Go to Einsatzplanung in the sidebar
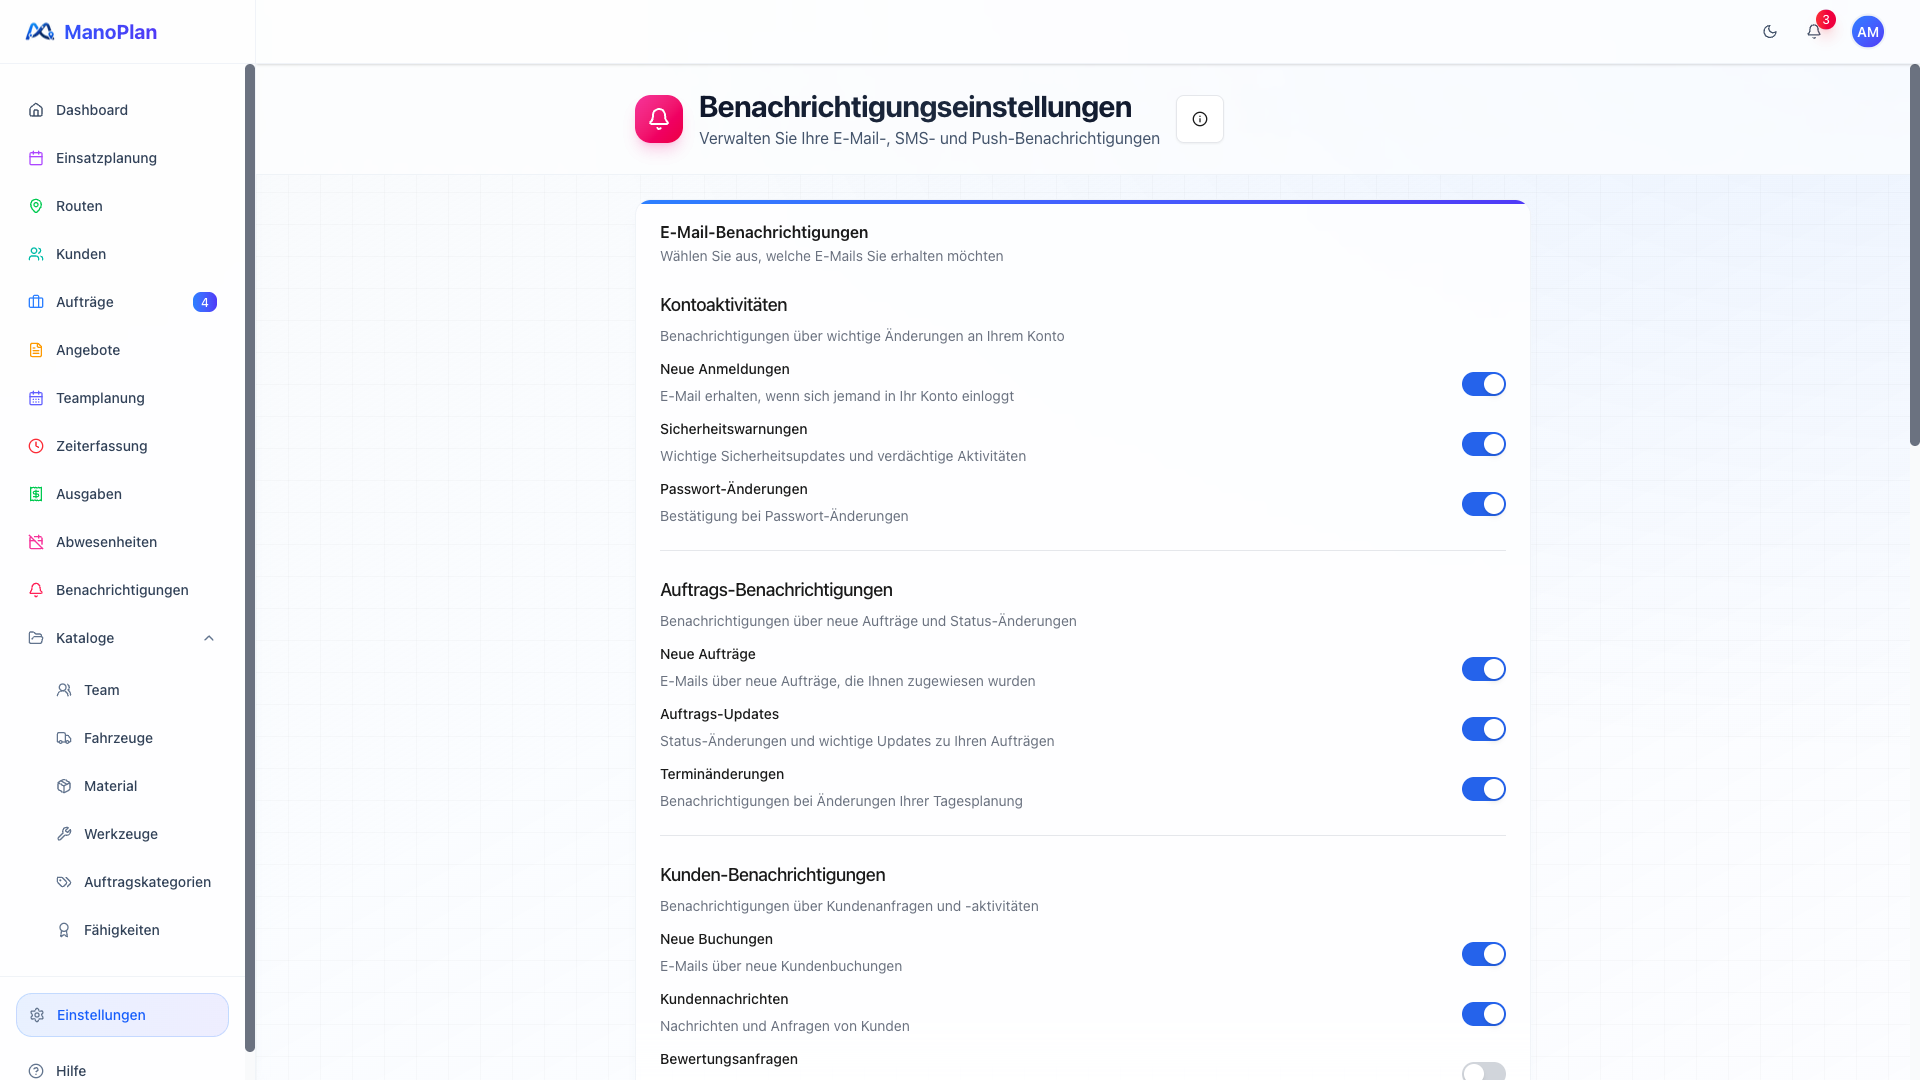The height and width of the screenshot is (1080, 1920). point(106,158)
